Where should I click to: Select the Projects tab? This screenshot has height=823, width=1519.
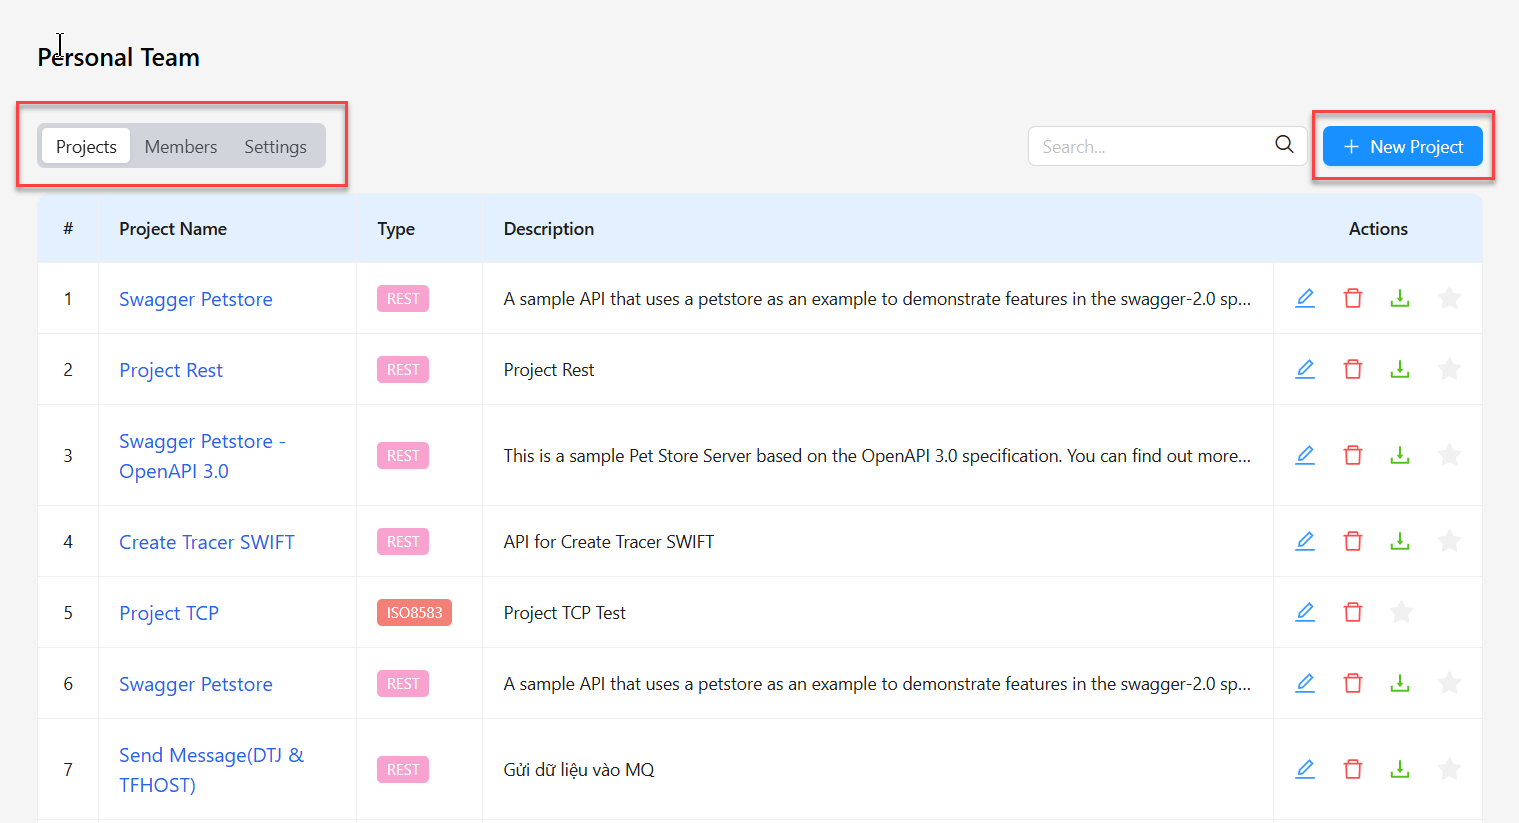tap(86, 147)
